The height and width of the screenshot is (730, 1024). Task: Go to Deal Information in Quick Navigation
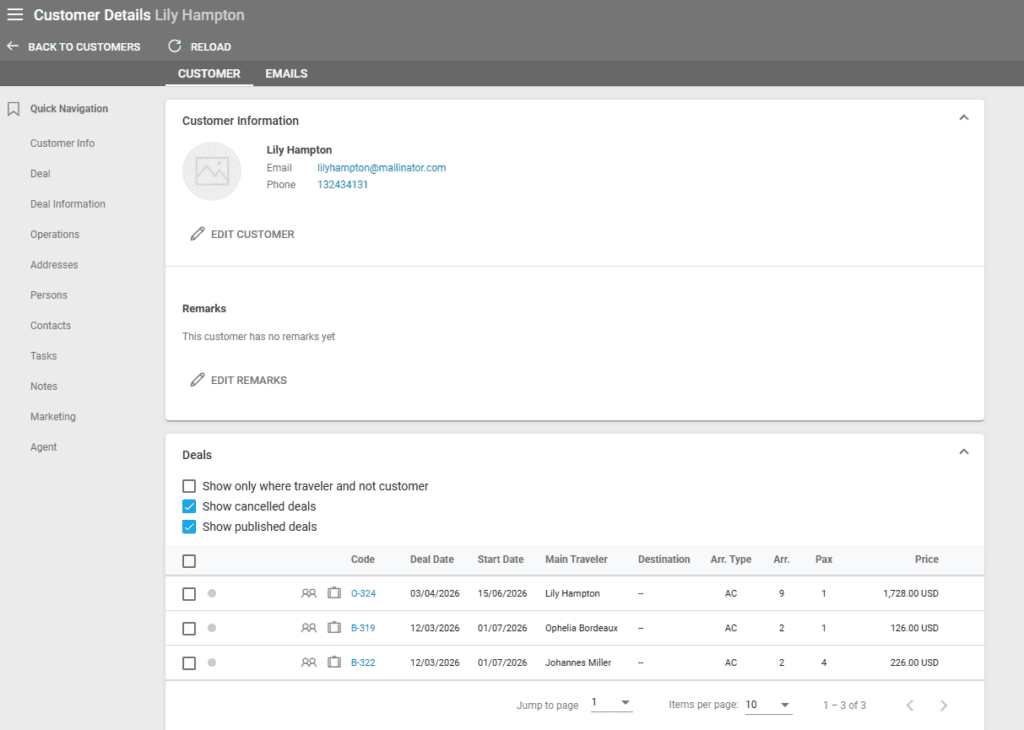click(x=68, y=204)
